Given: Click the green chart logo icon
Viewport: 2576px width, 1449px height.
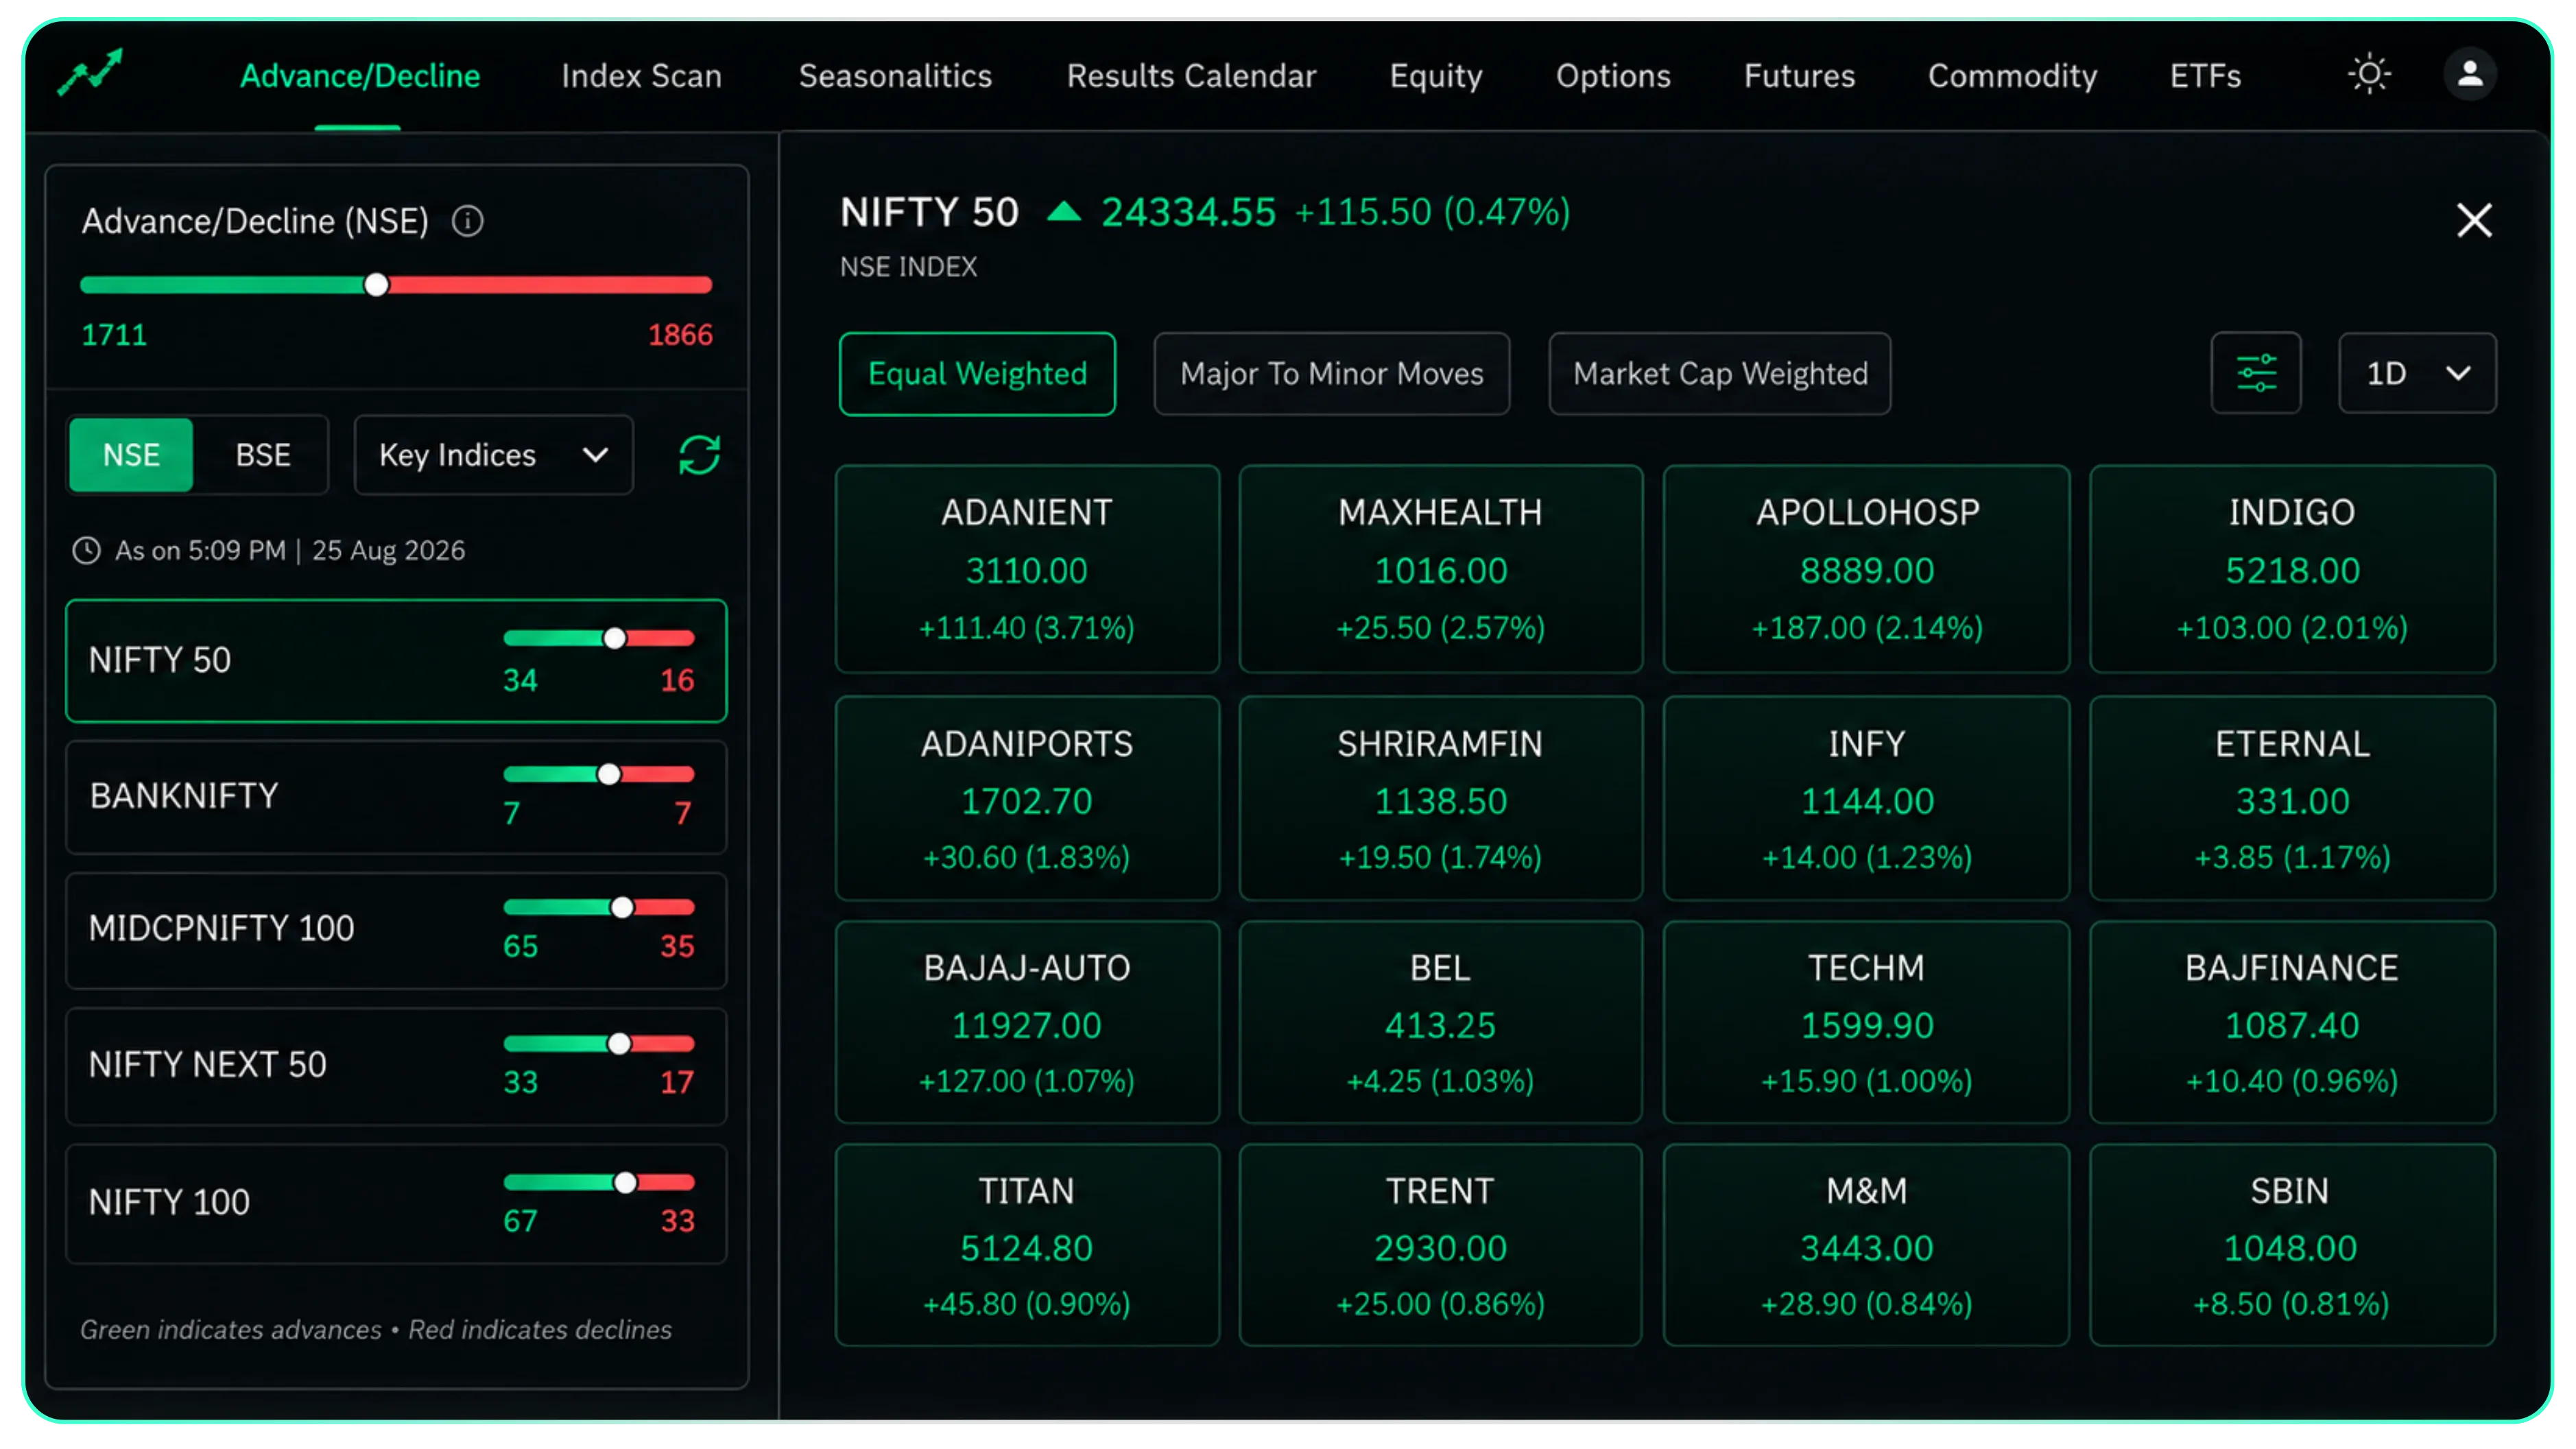Looking at the screenshot, I should coord(90,73).
